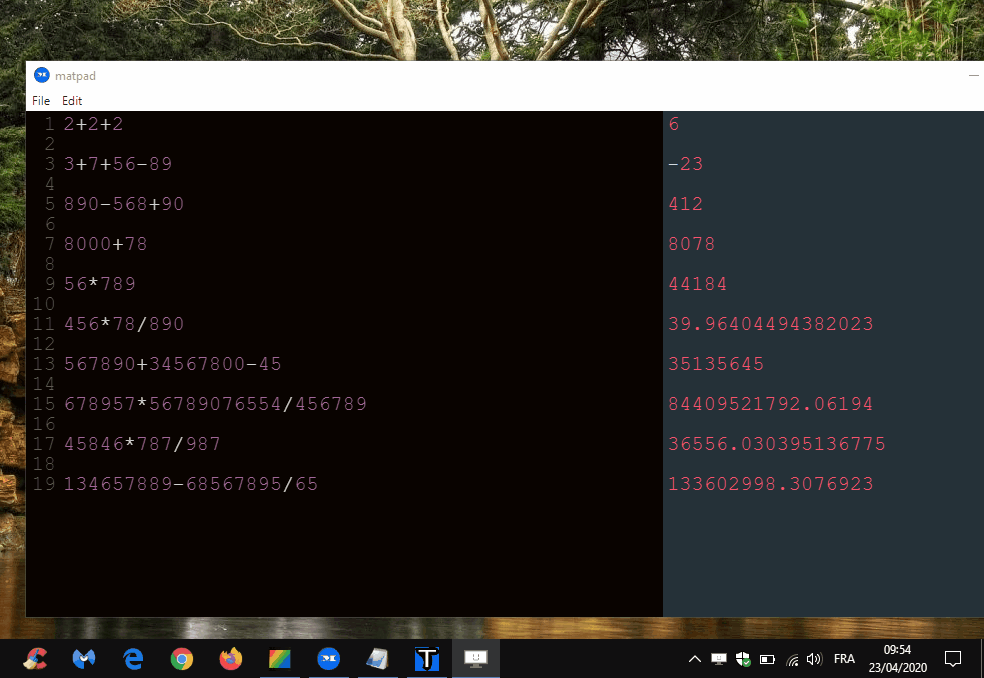Click expression 678957*56789076554/456789 on line 15

(215, 404)
